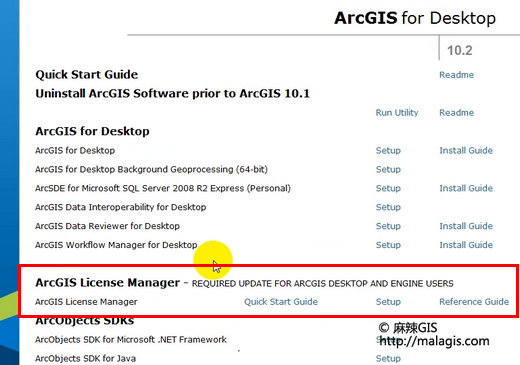
Task: Click 'ArcObjects SDK for Microsoft .NET Framework' text
Action: click(131, 340)
